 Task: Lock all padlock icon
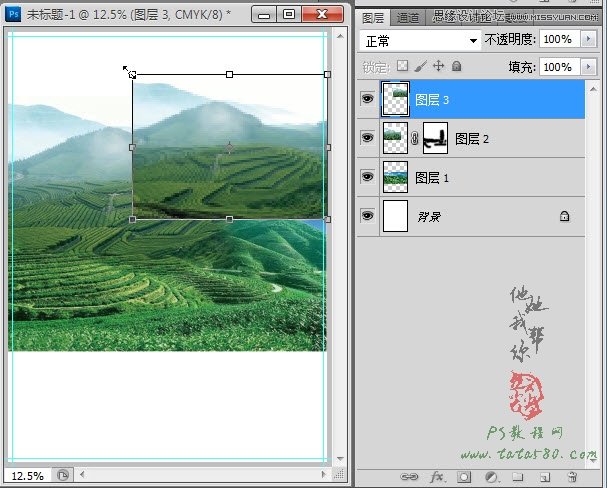click(x=456, y=66)
